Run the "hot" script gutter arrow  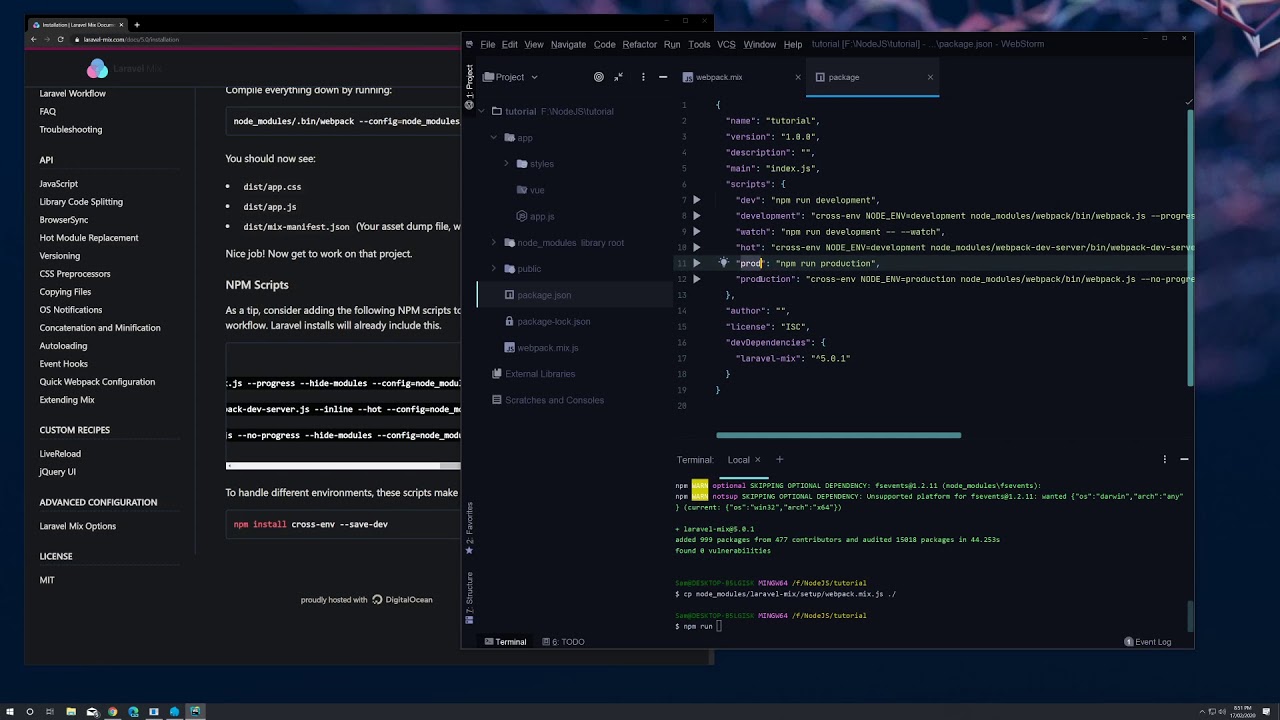pos(697,247)
